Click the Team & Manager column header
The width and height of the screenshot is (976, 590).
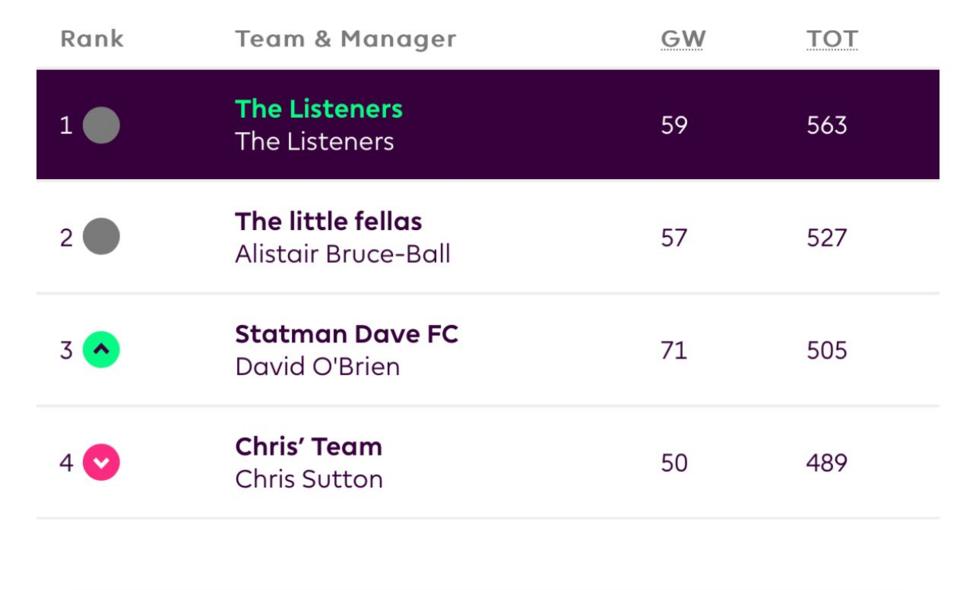[x=345, y=38]
